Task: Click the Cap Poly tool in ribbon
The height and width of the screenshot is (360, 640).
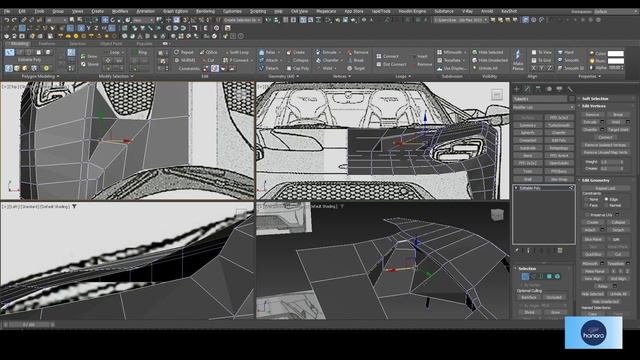Action: coord(298,68)
